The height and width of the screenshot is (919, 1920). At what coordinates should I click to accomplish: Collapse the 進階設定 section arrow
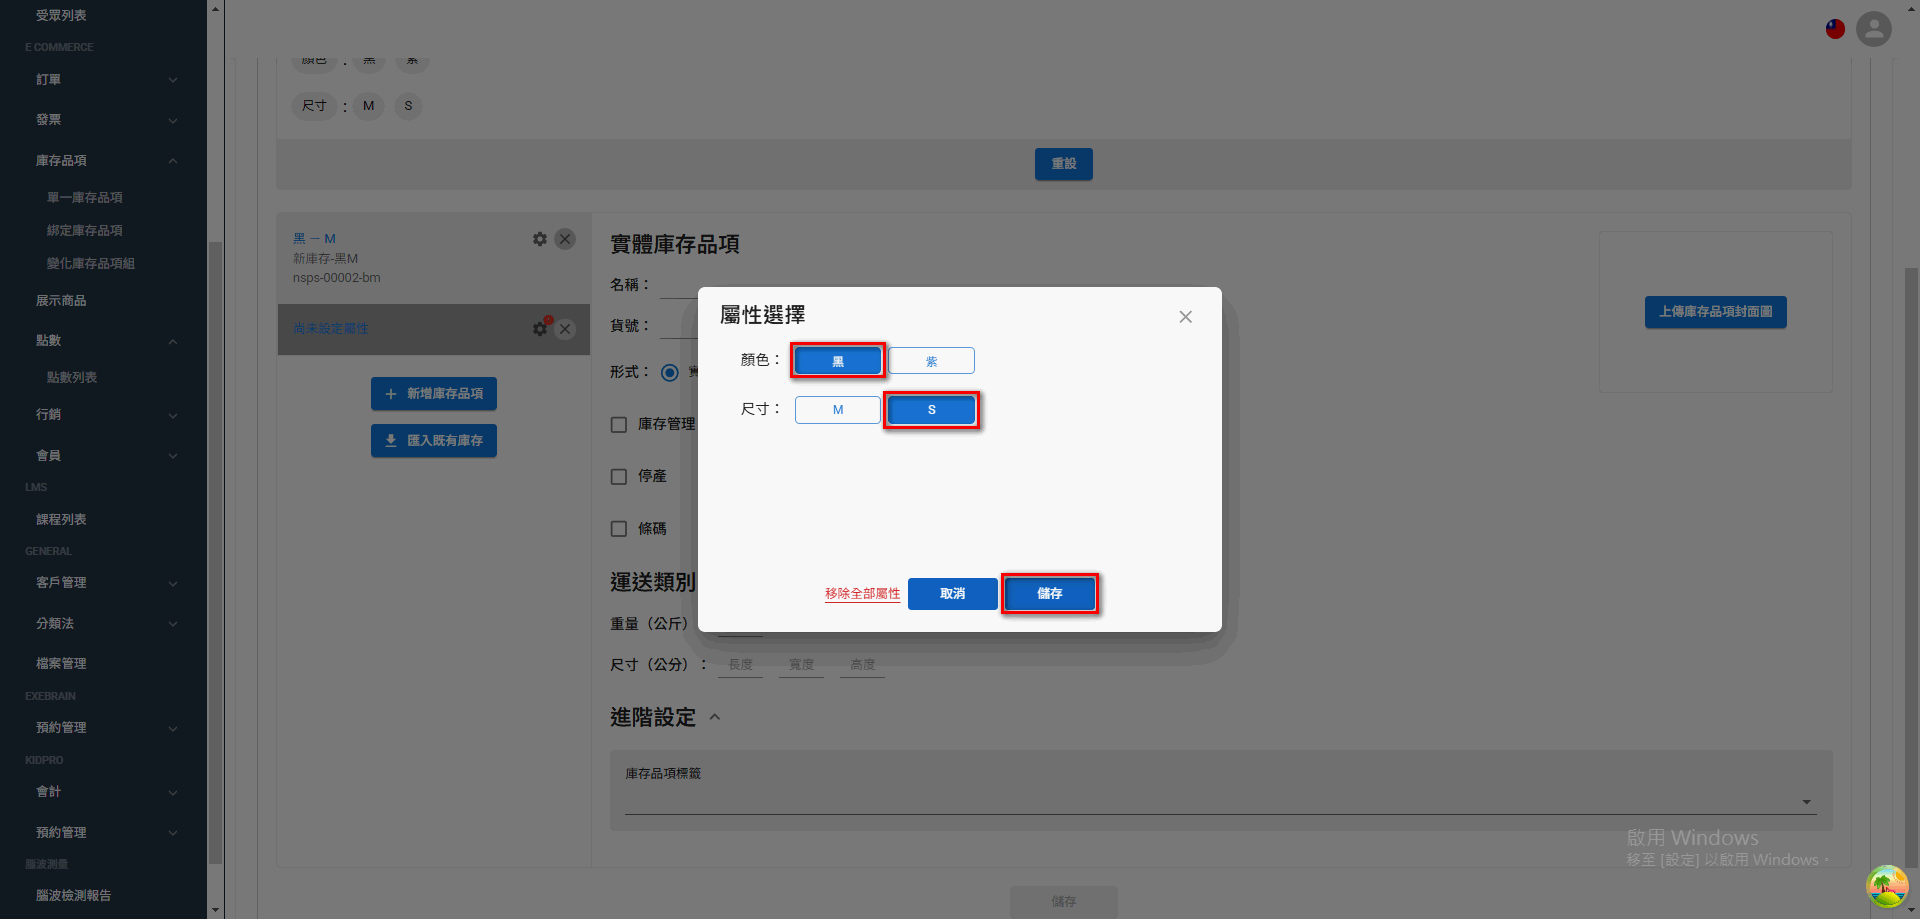[x=715, y=717]
